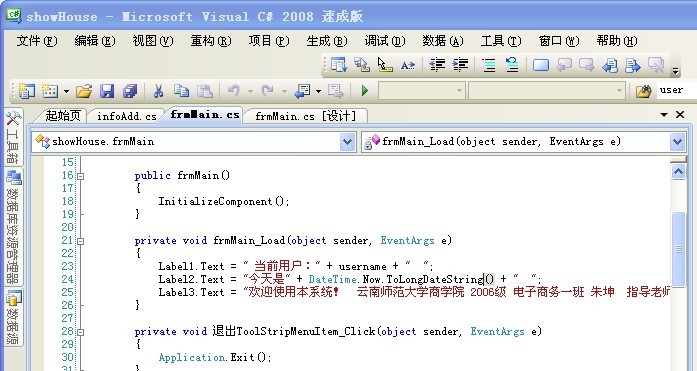
Task: Click the Display Quick Info icon
Action: click(x=385, y=65)
